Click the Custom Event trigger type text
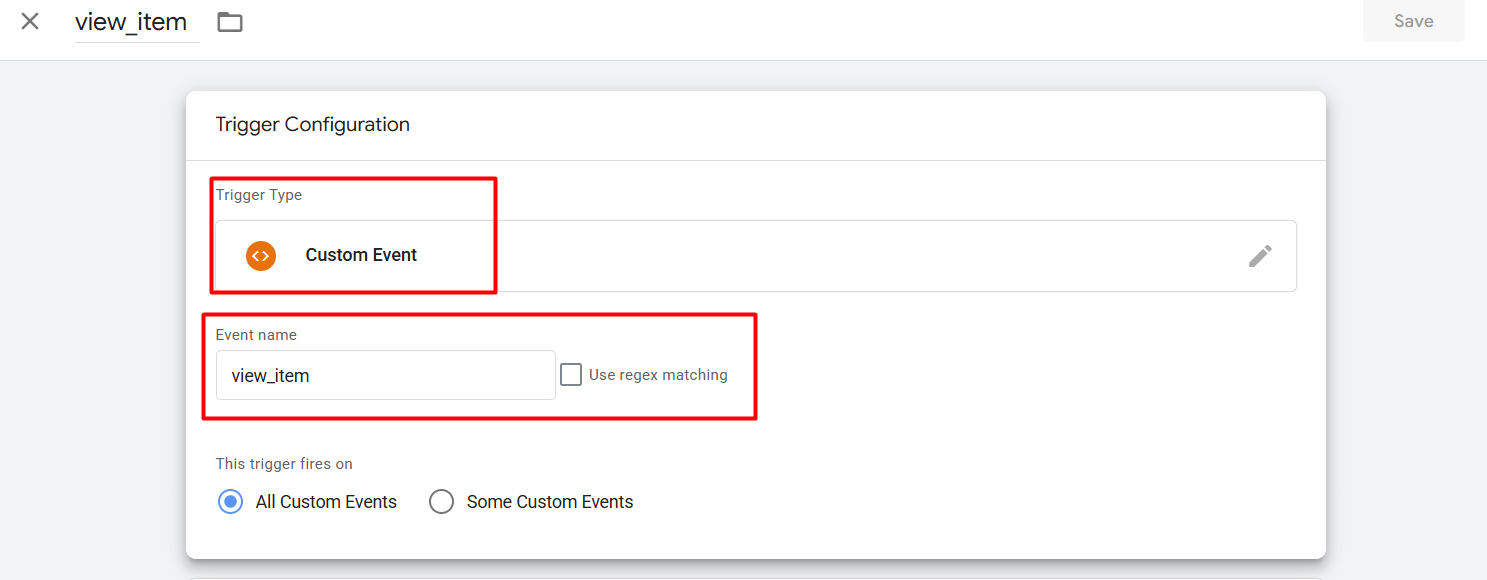 (361, 255)
